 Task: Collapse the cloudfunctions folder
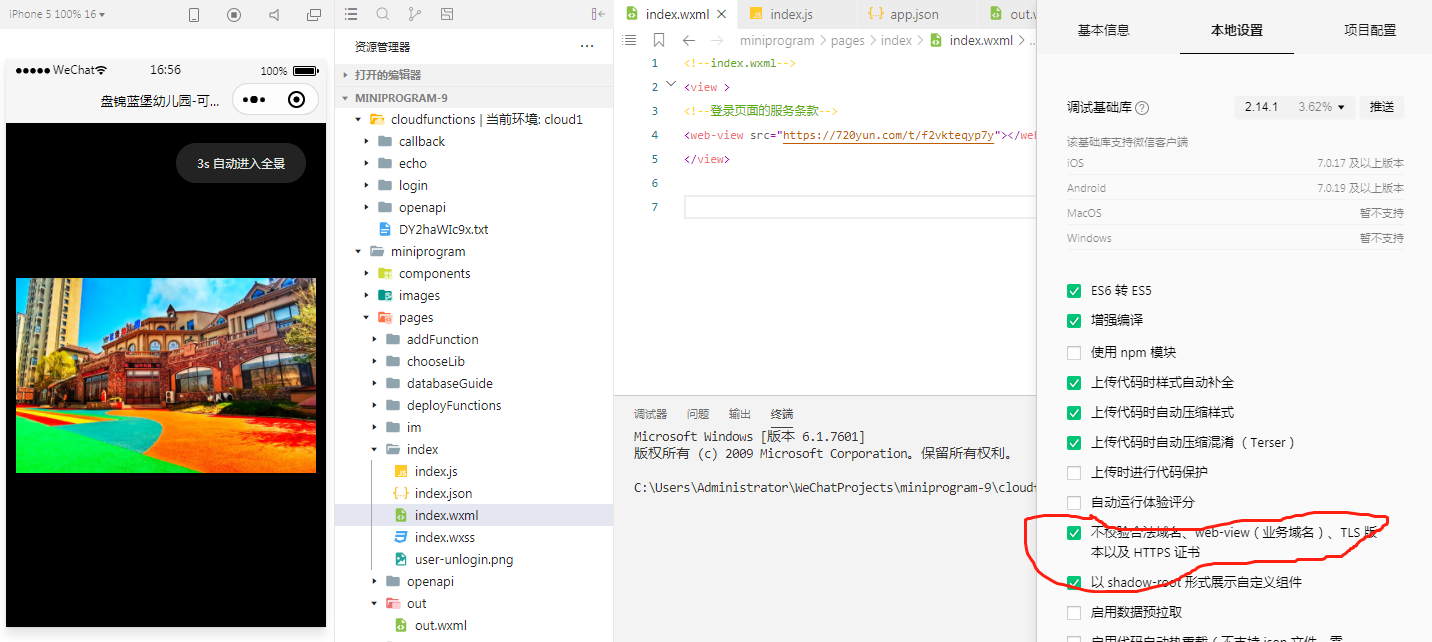(358, 119)
